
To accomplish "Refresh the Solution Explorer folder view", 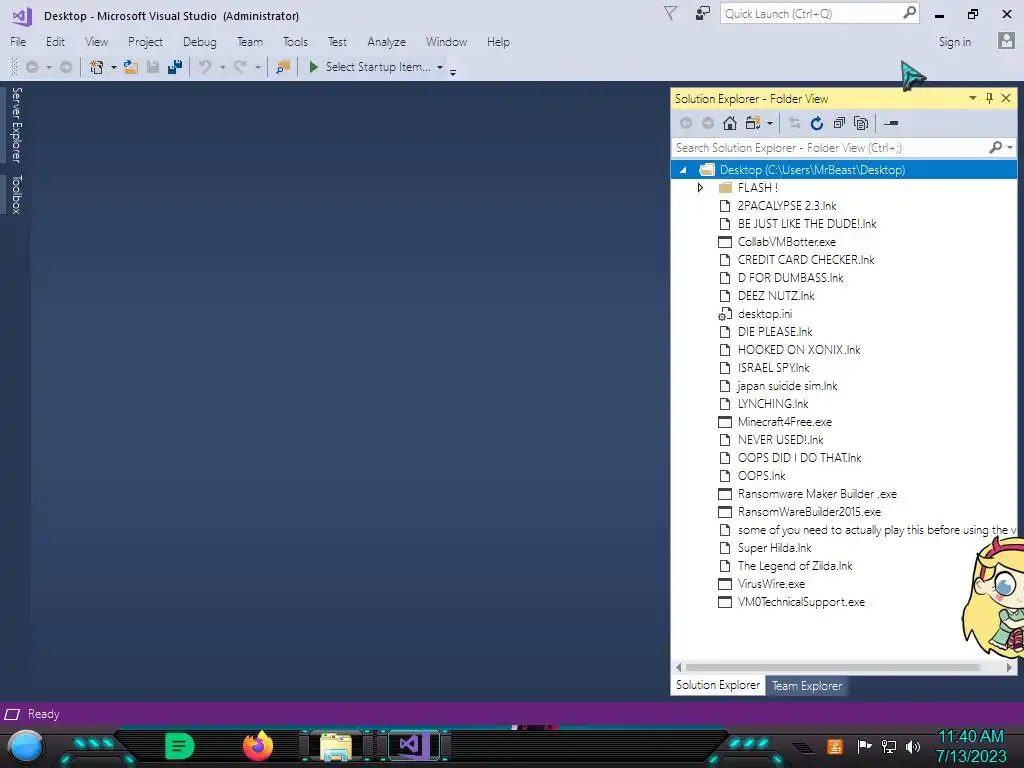I will point(816,123).
